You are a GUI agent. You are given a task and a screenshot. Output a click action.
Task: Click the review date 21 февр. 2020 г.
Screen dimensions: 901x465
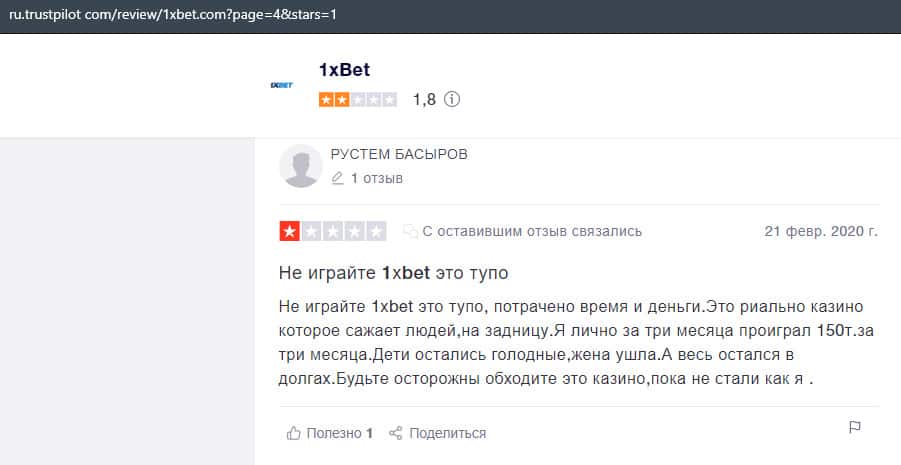[x=821, y=231]
